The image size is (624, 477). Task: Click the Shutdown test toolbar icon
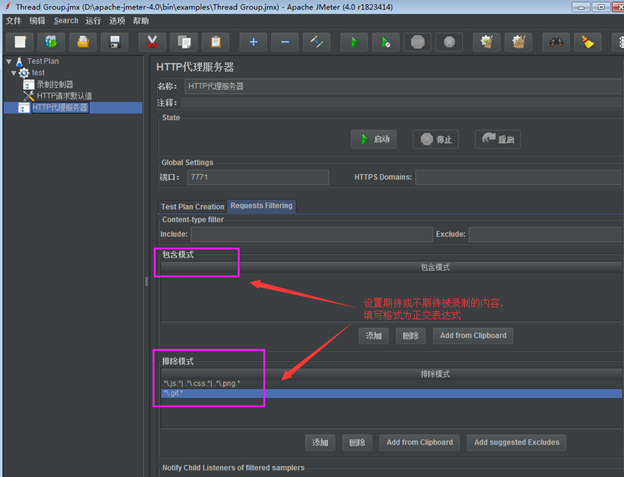(x=449, y=42)
